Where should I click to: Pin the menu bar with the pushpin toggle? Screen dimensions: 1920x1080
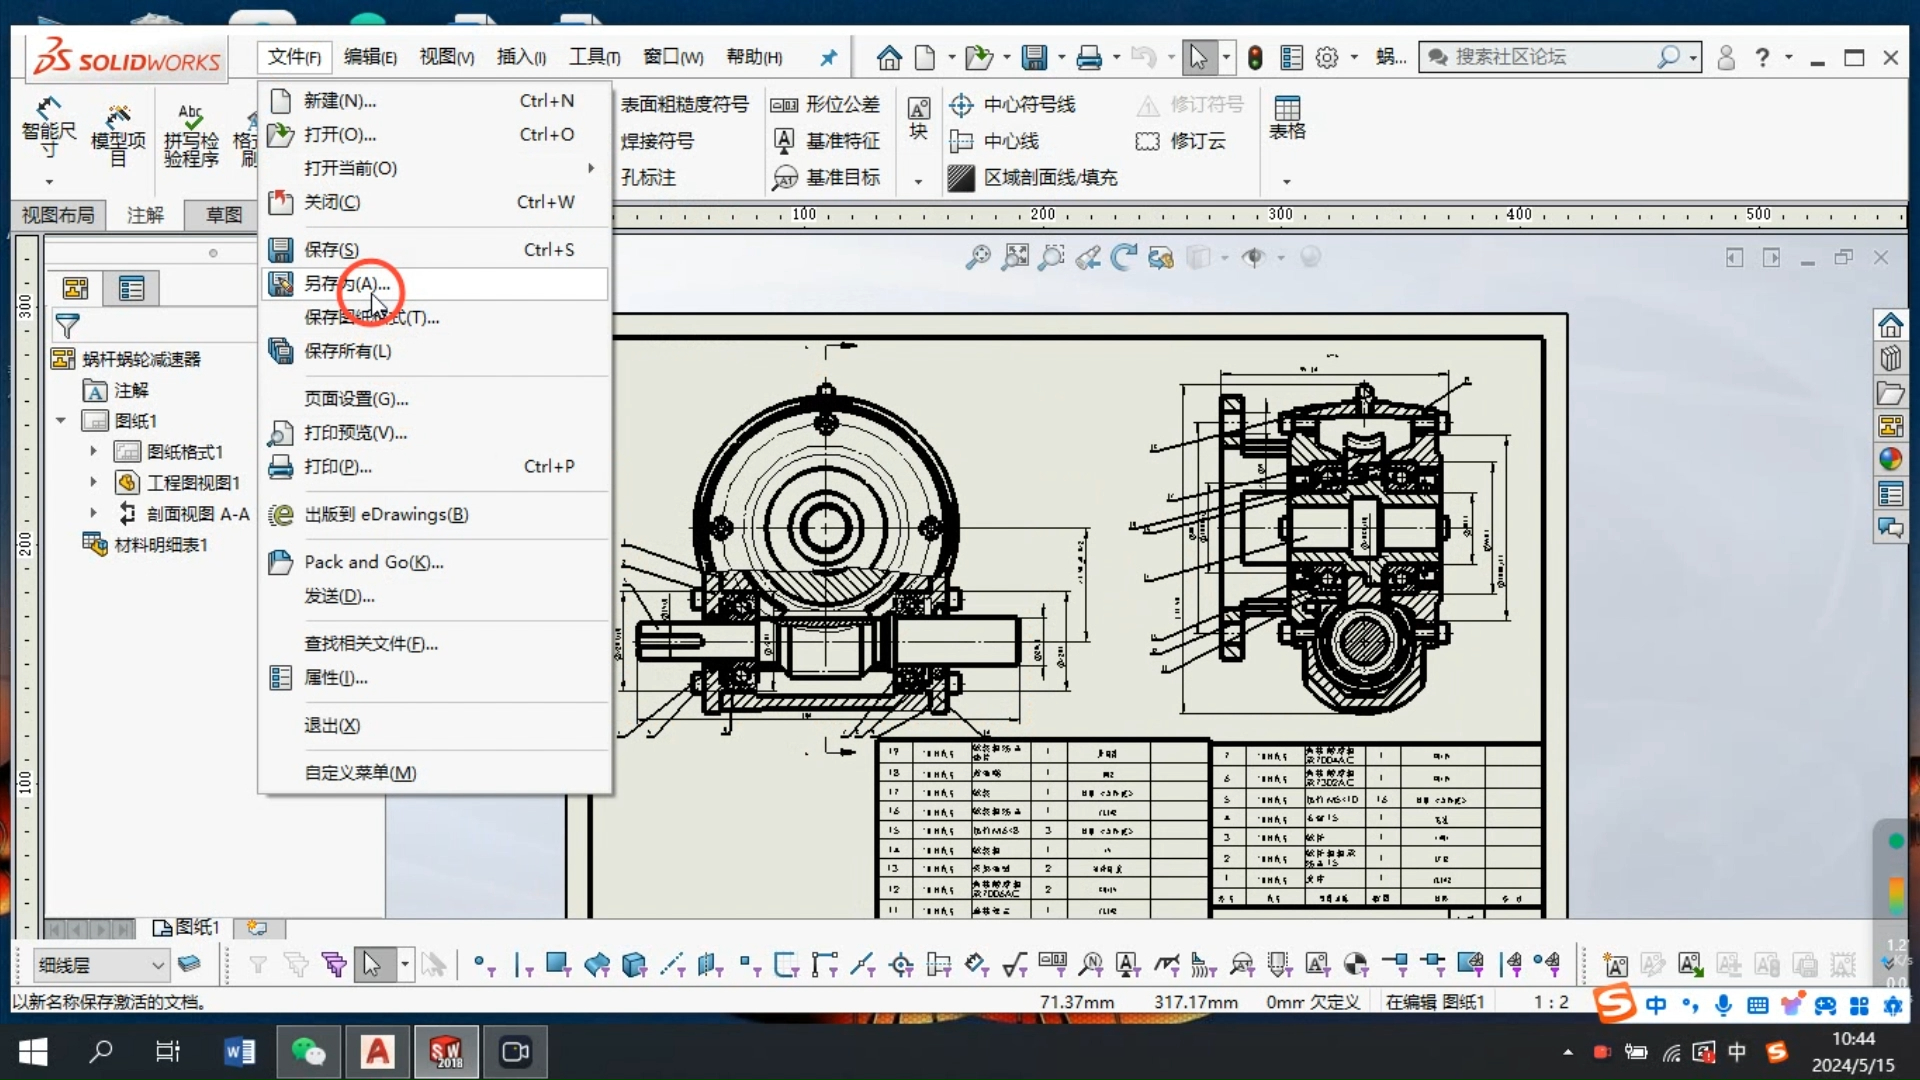point(827,57)
